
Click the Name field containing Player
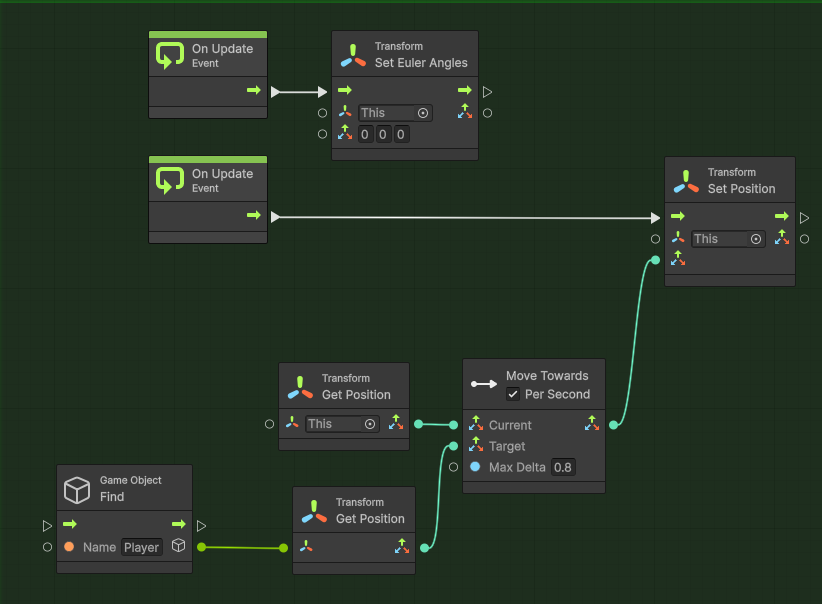pos(141,547)
